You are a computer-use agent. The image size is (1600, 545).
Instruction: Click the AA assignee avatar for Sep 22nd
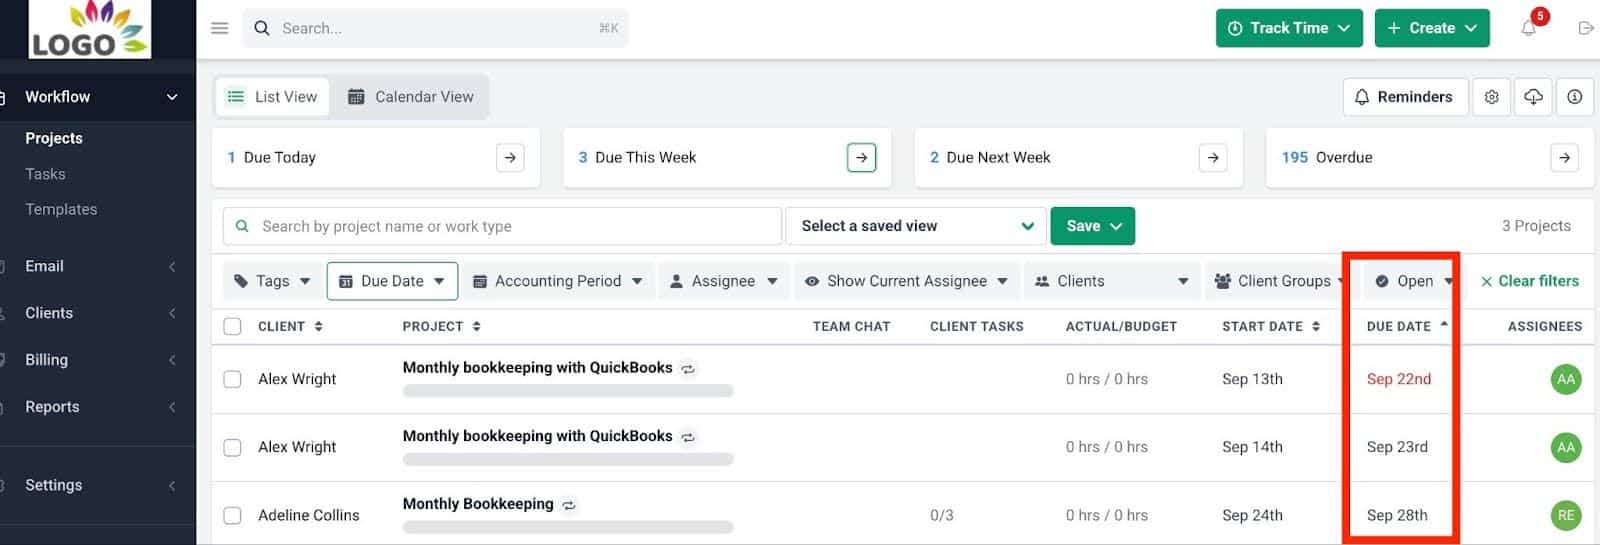pyautogui.click(x=1565, y=379)
